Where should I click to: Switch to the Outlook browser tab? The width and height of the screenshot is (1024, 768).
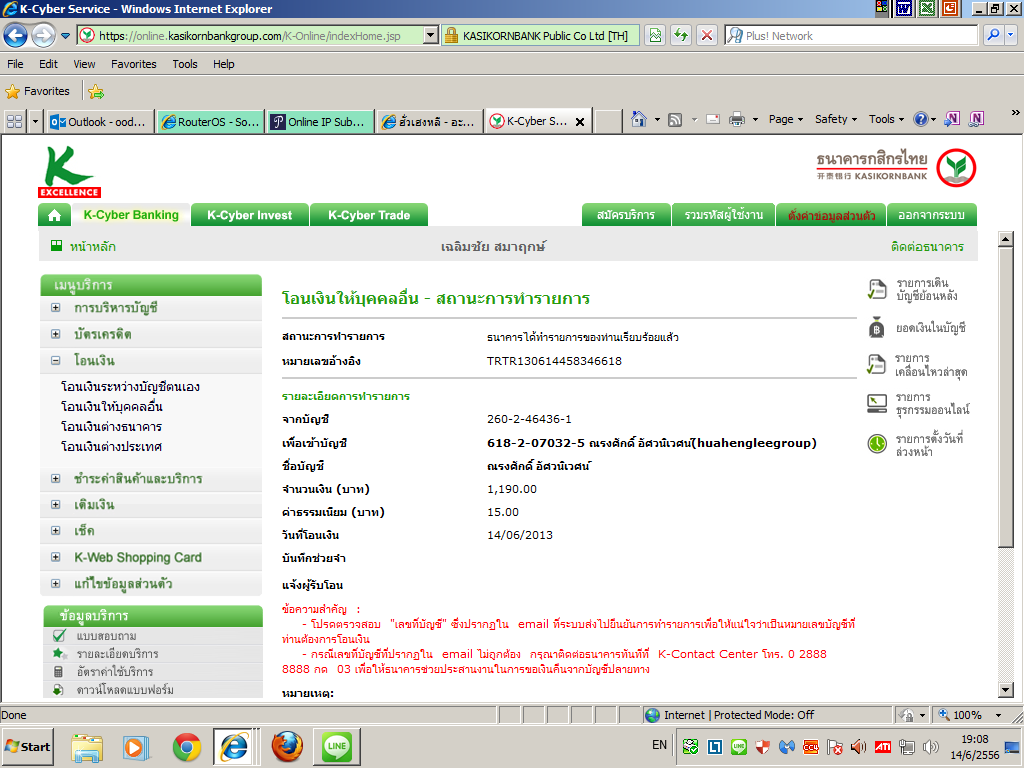(x=99, y=121)
